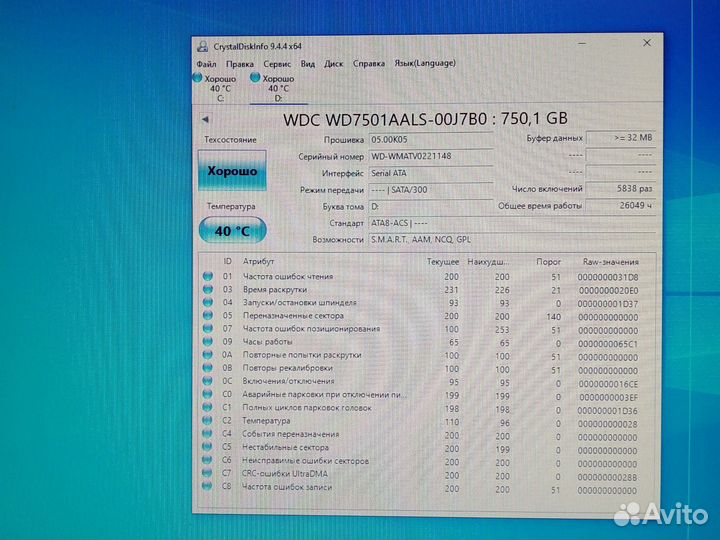Click status icon for attribute 03

tap(208, 289)
